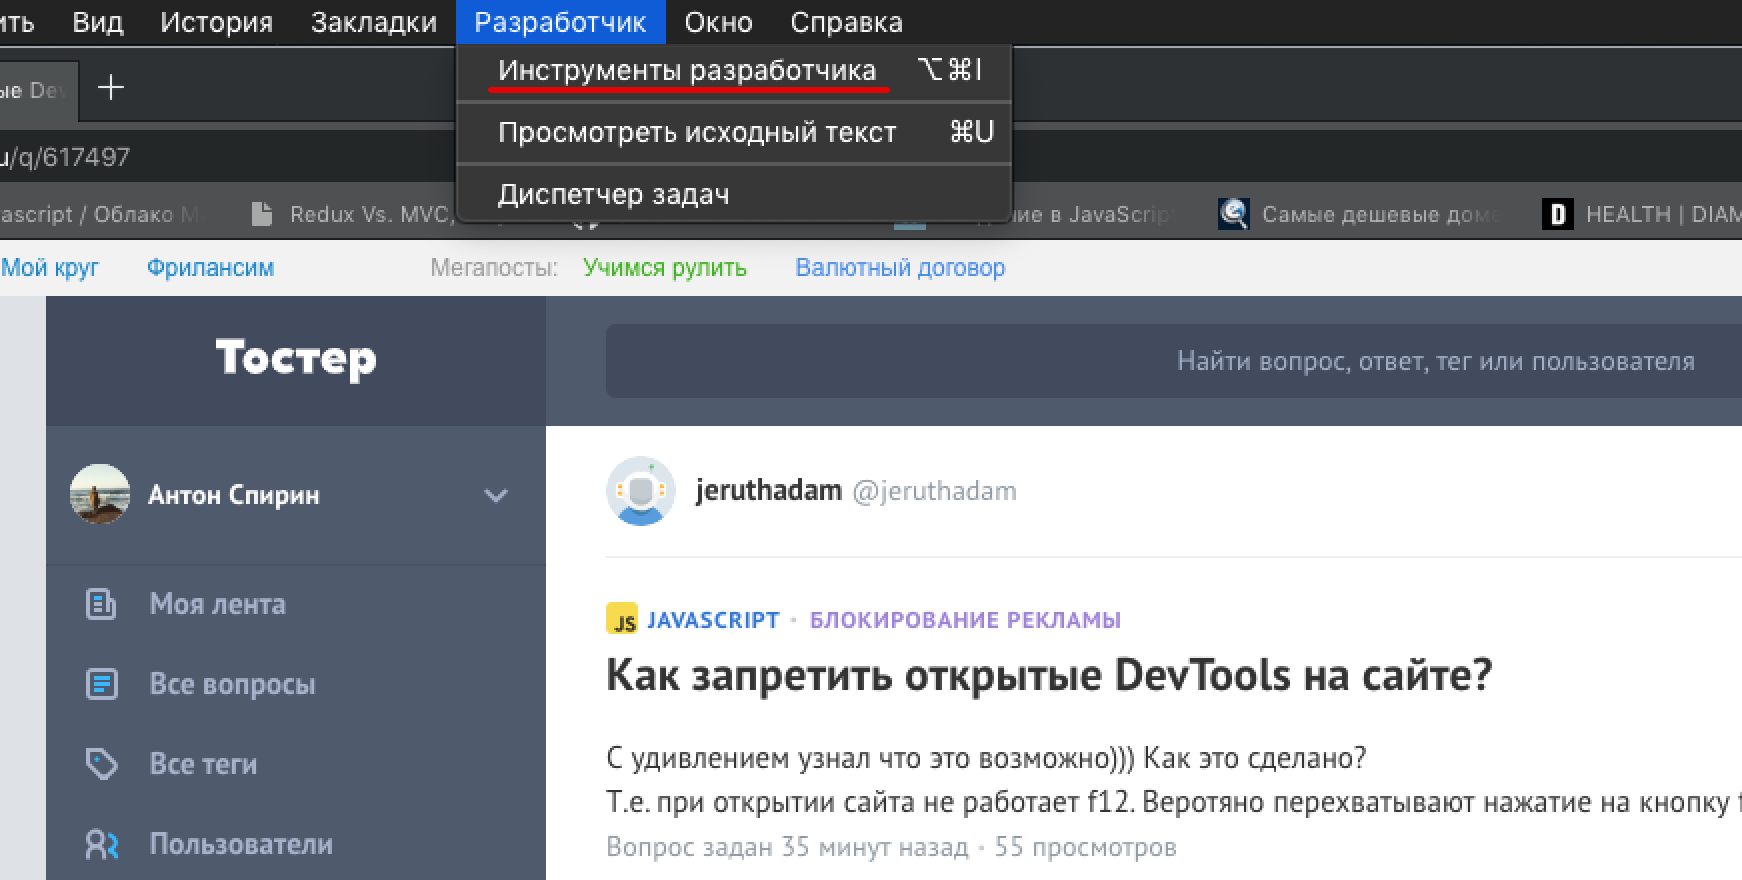Click the Самые дешевые bookmark favicon
Image resolution: width=1742 pixels, height=880 pixels.
pos(1234,213)
